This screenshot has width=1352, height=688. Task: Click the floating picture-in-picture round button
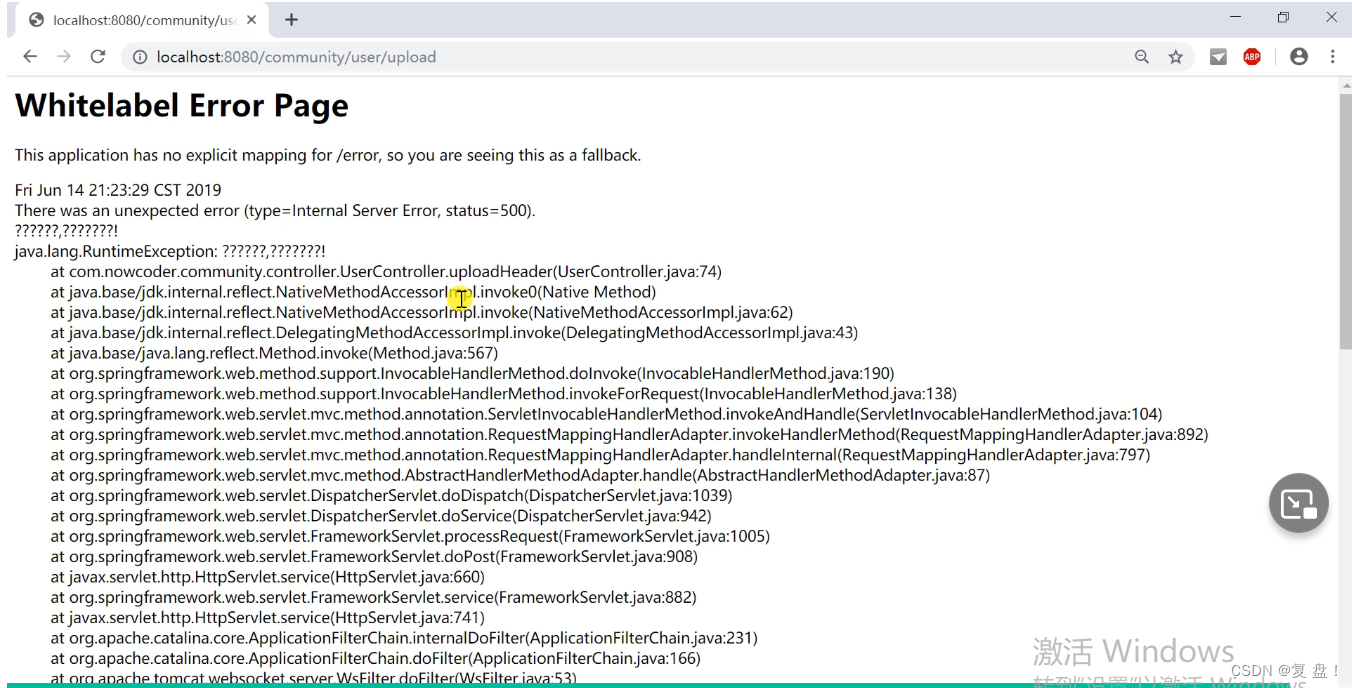(1299, 503)
